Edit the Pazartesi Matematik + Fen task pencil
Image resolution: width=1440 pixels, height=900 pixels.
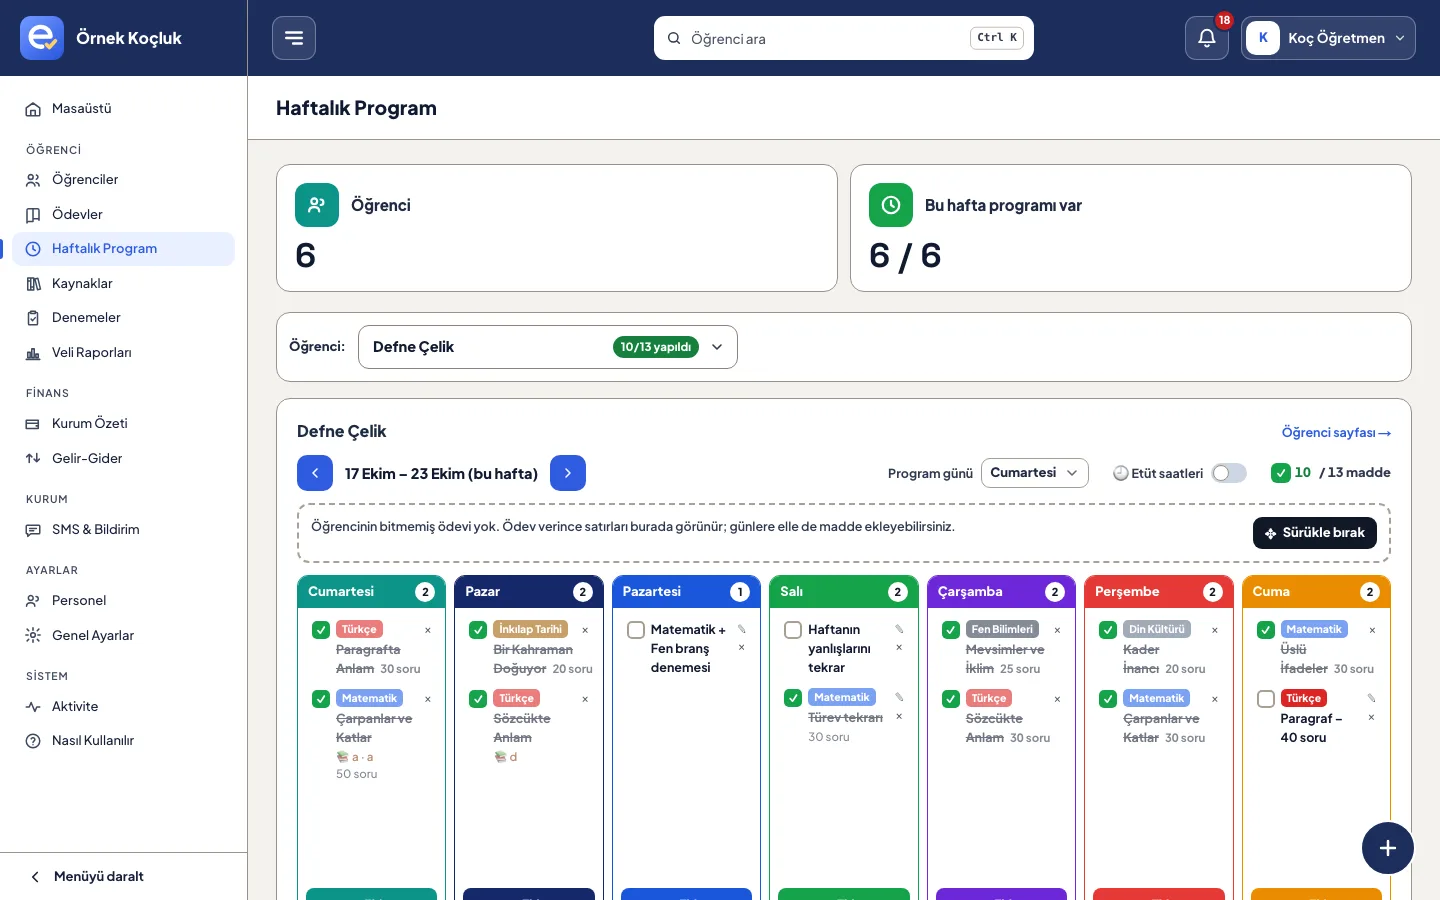click(x=742, y=629)
